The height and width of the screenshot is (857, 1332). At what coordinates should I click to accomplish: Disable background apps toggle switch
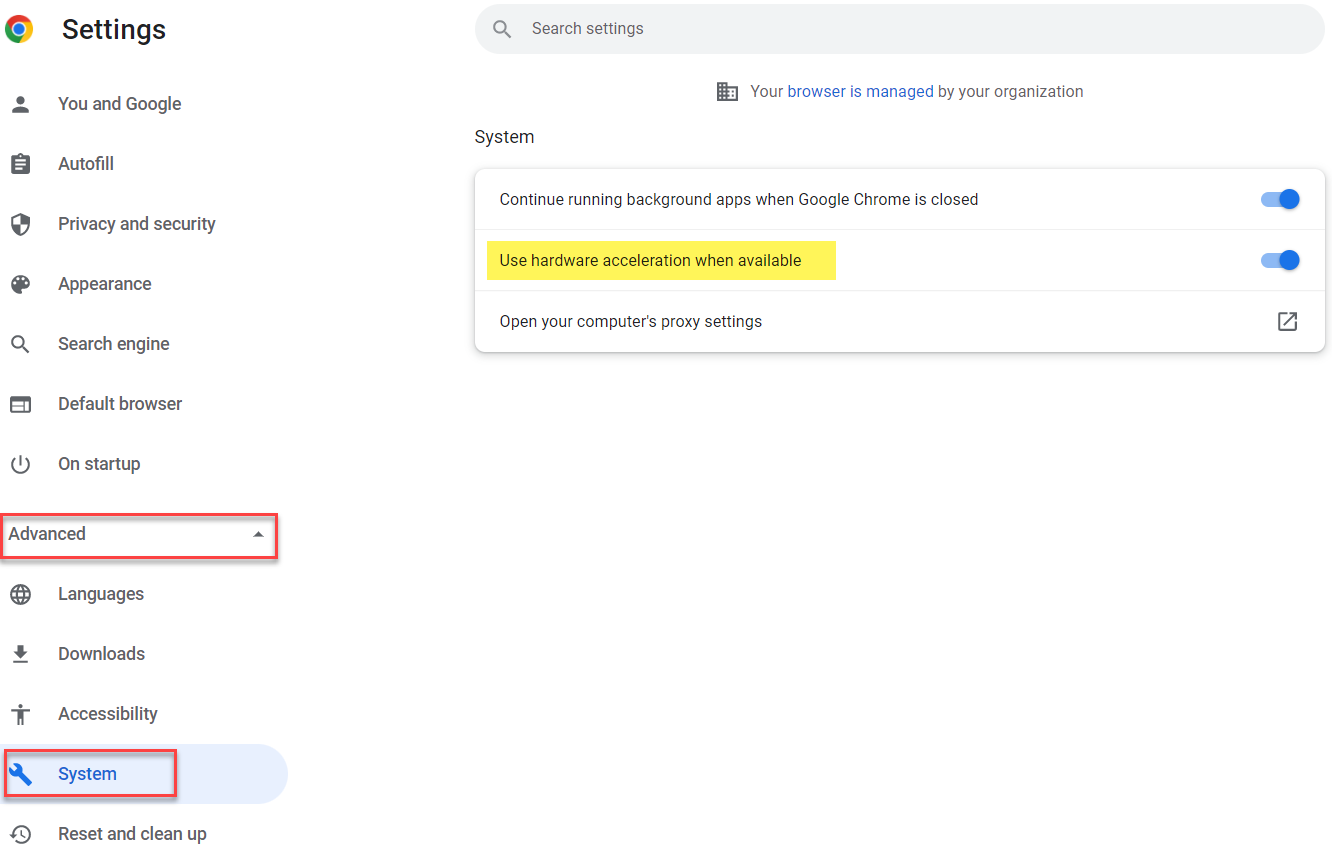click(1279, 199)
